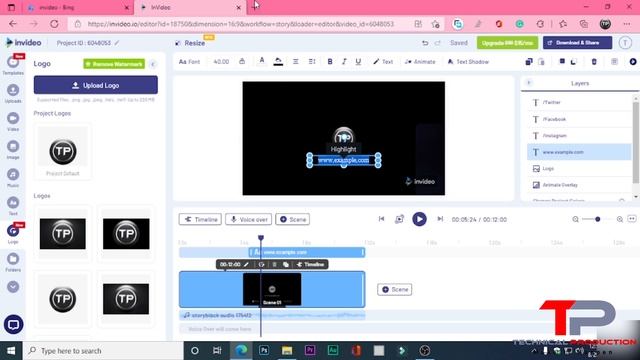Open the Image sidebar panel
Screen dimensions: 640x360
[13, 150]
